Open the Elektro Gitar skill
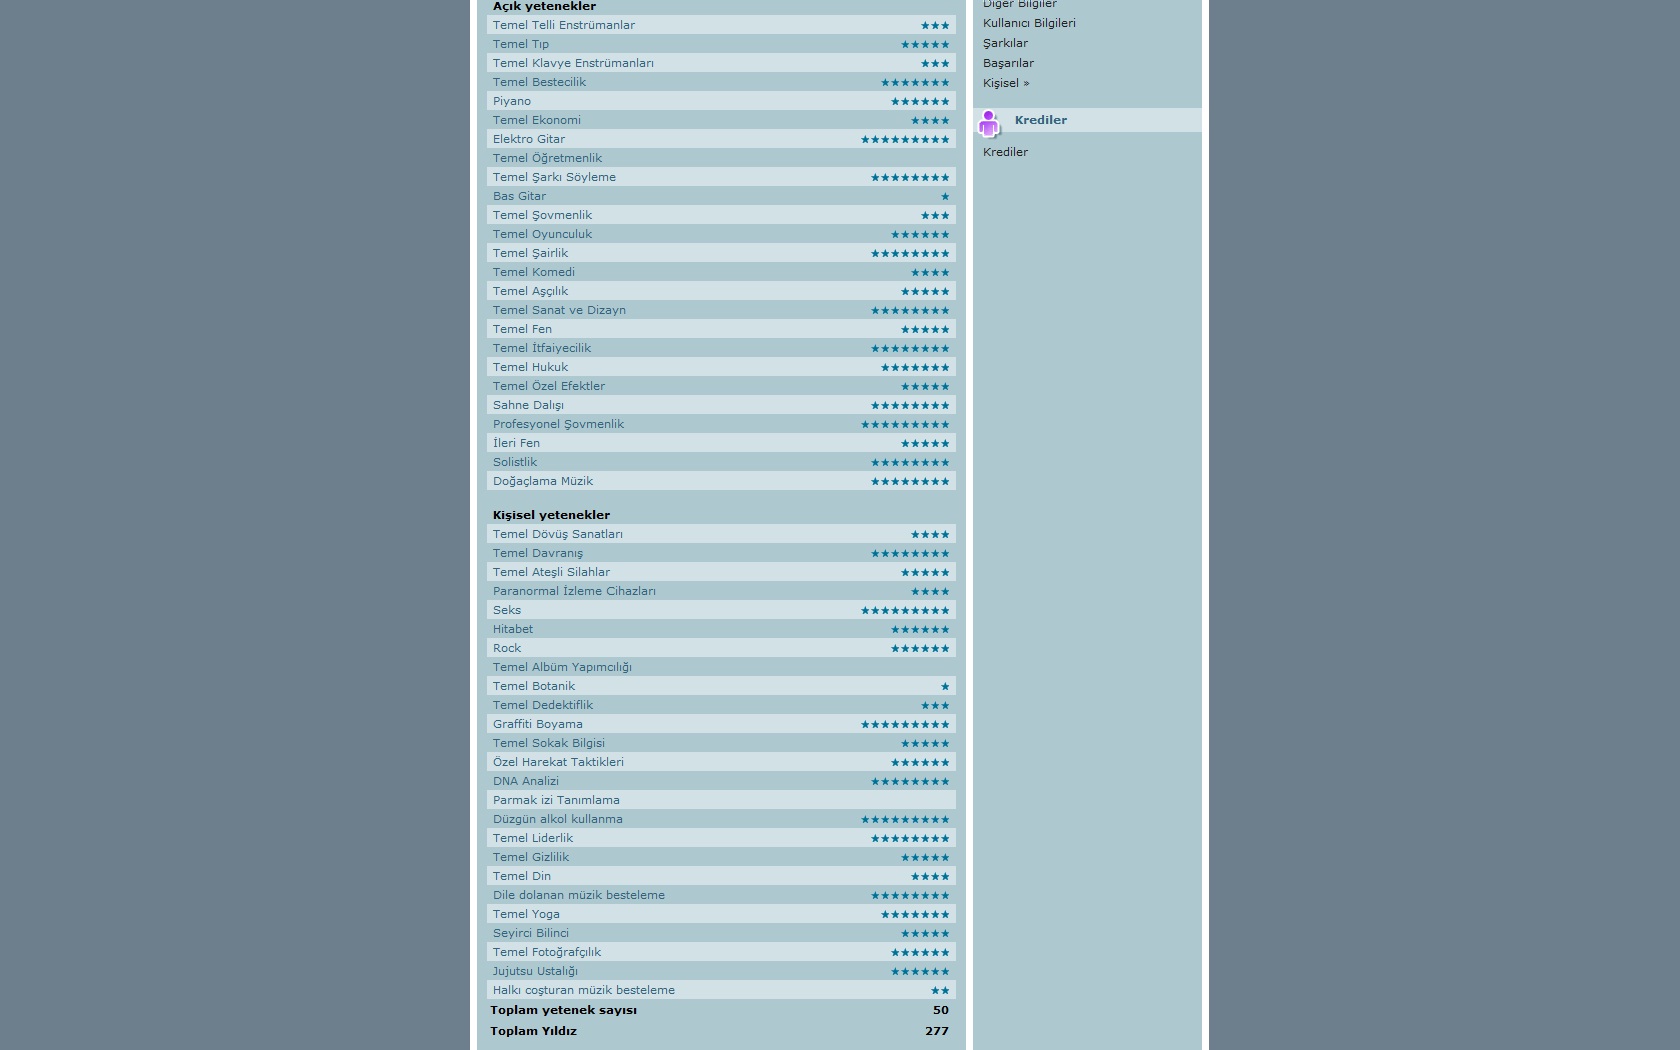The height and width of the screenshot is (1050, 1680). [x=528, y=139]
